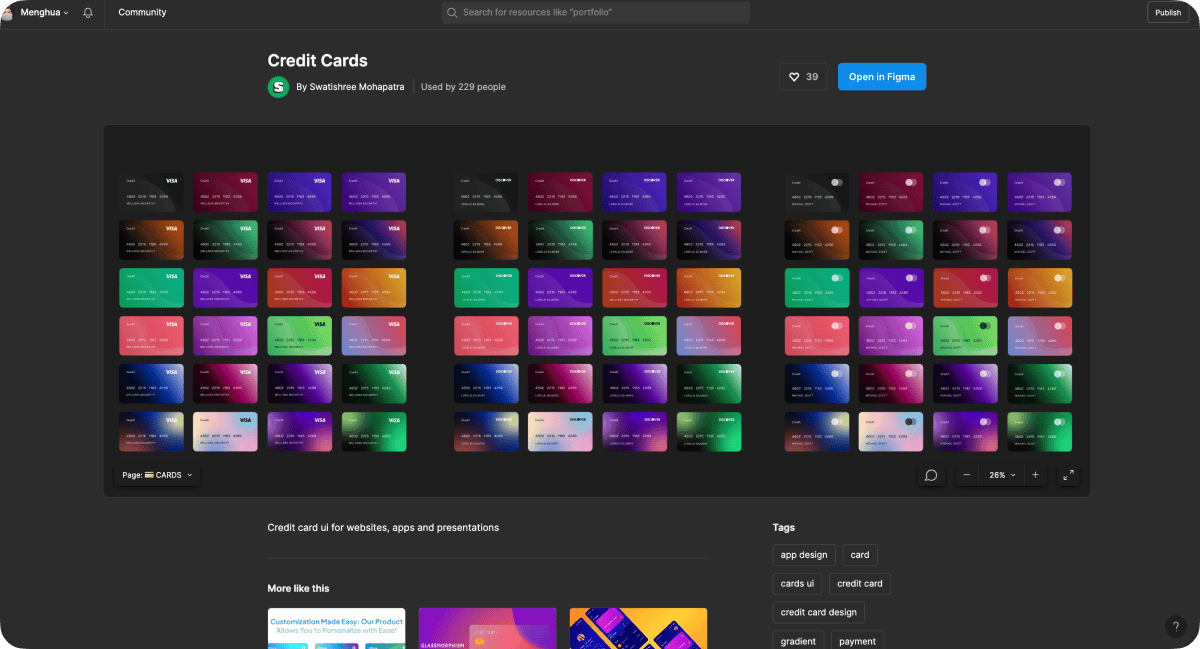
Task: Open author avatar with the letter S
Action: pyautogui.click(x=278, y=87)
